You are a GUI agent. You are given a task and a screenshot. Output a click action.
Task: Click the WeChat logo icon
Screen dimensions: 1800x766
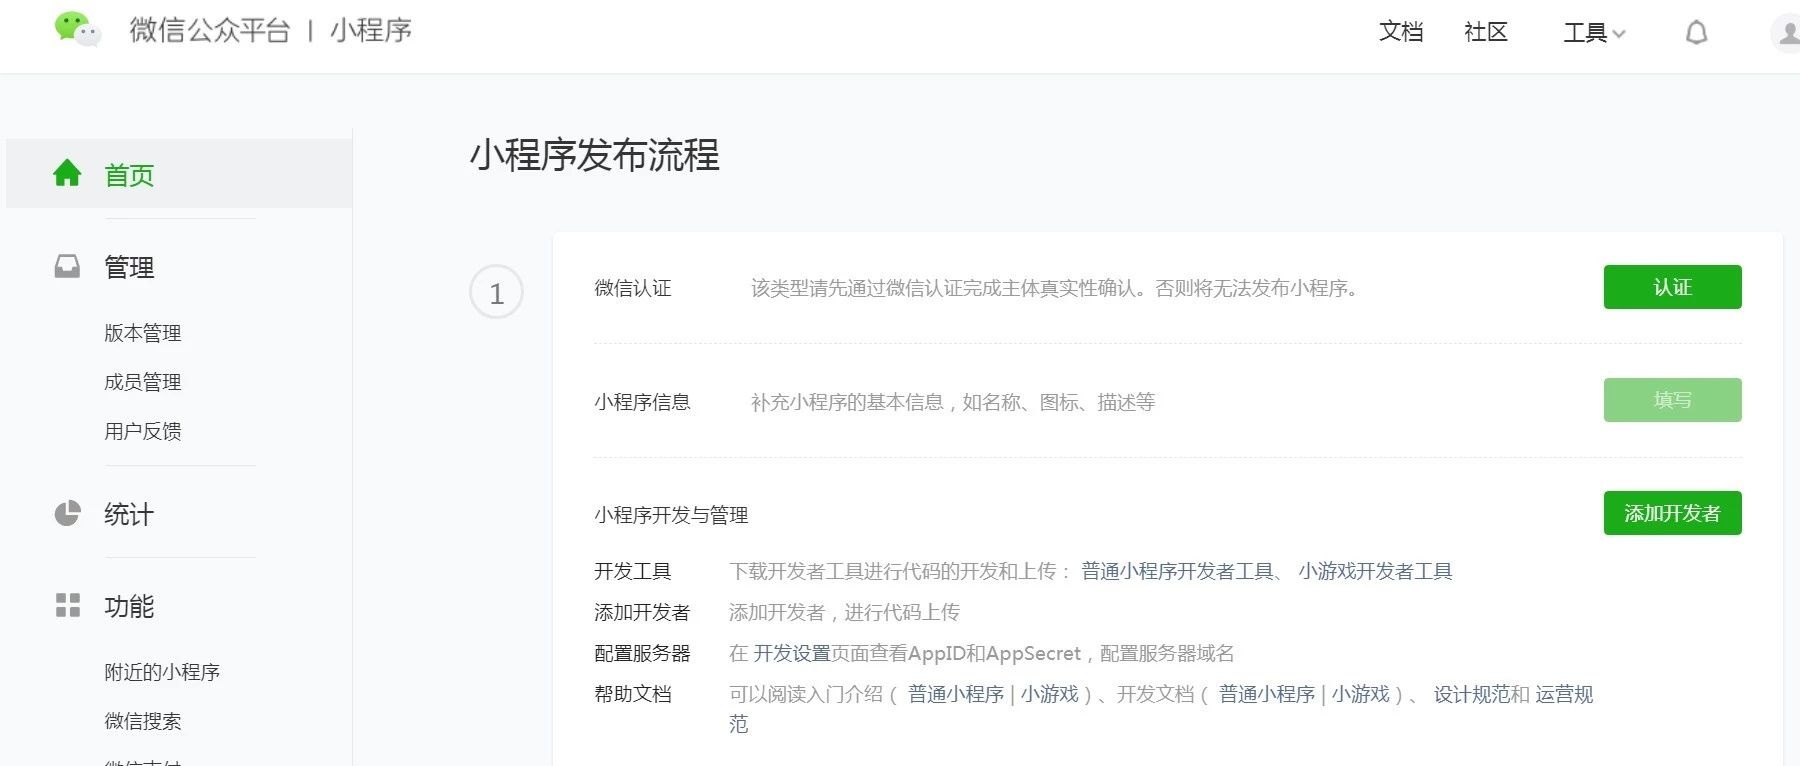pyautogui.click(x=77, y=29)
